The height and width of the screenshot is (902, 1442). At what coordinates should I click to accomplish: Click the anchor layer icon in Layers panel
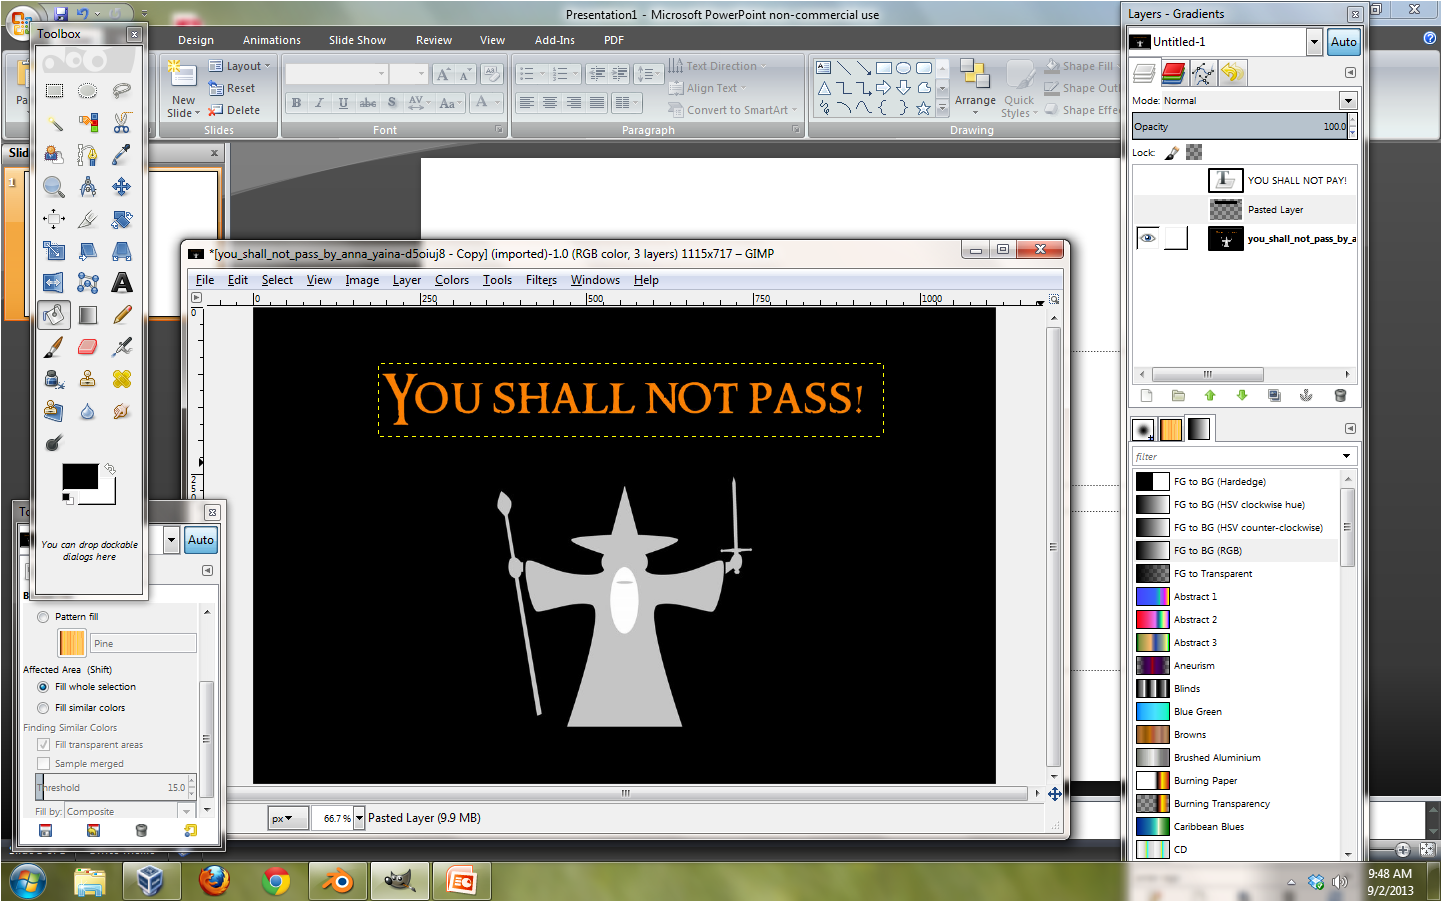1306,395
